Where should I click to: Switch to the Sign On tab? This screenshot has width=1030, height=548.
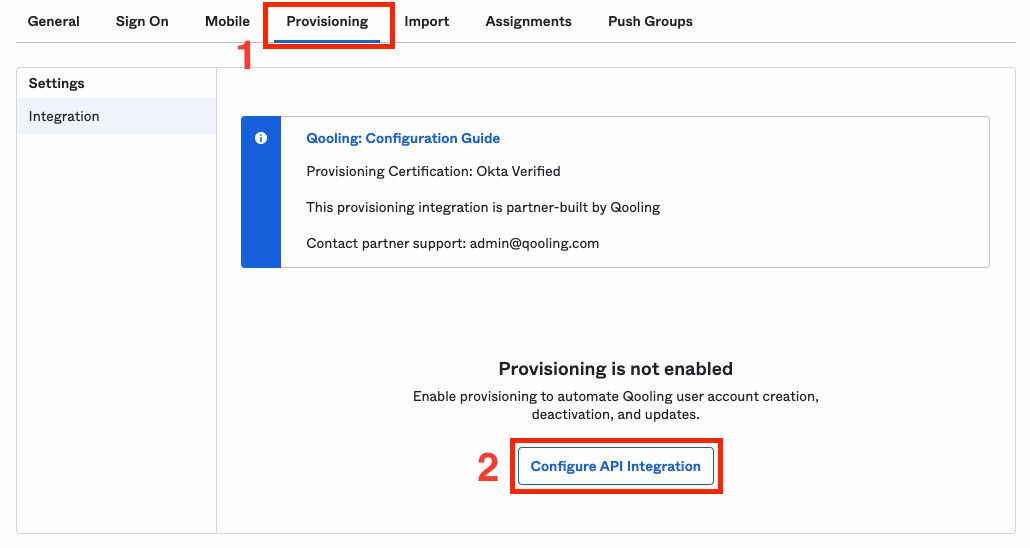coord(142,21)
